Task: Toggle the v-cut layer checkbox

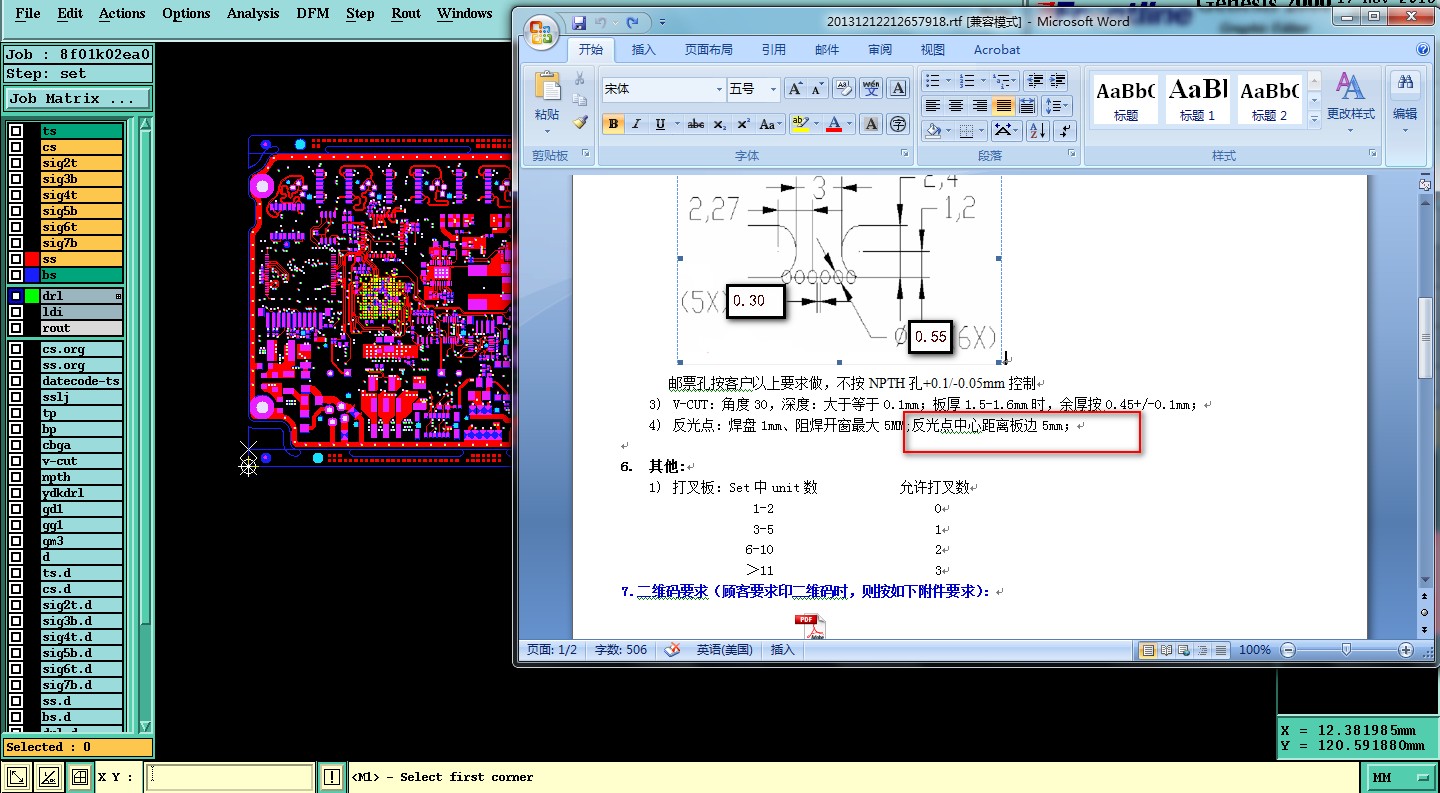Action: 16,461
